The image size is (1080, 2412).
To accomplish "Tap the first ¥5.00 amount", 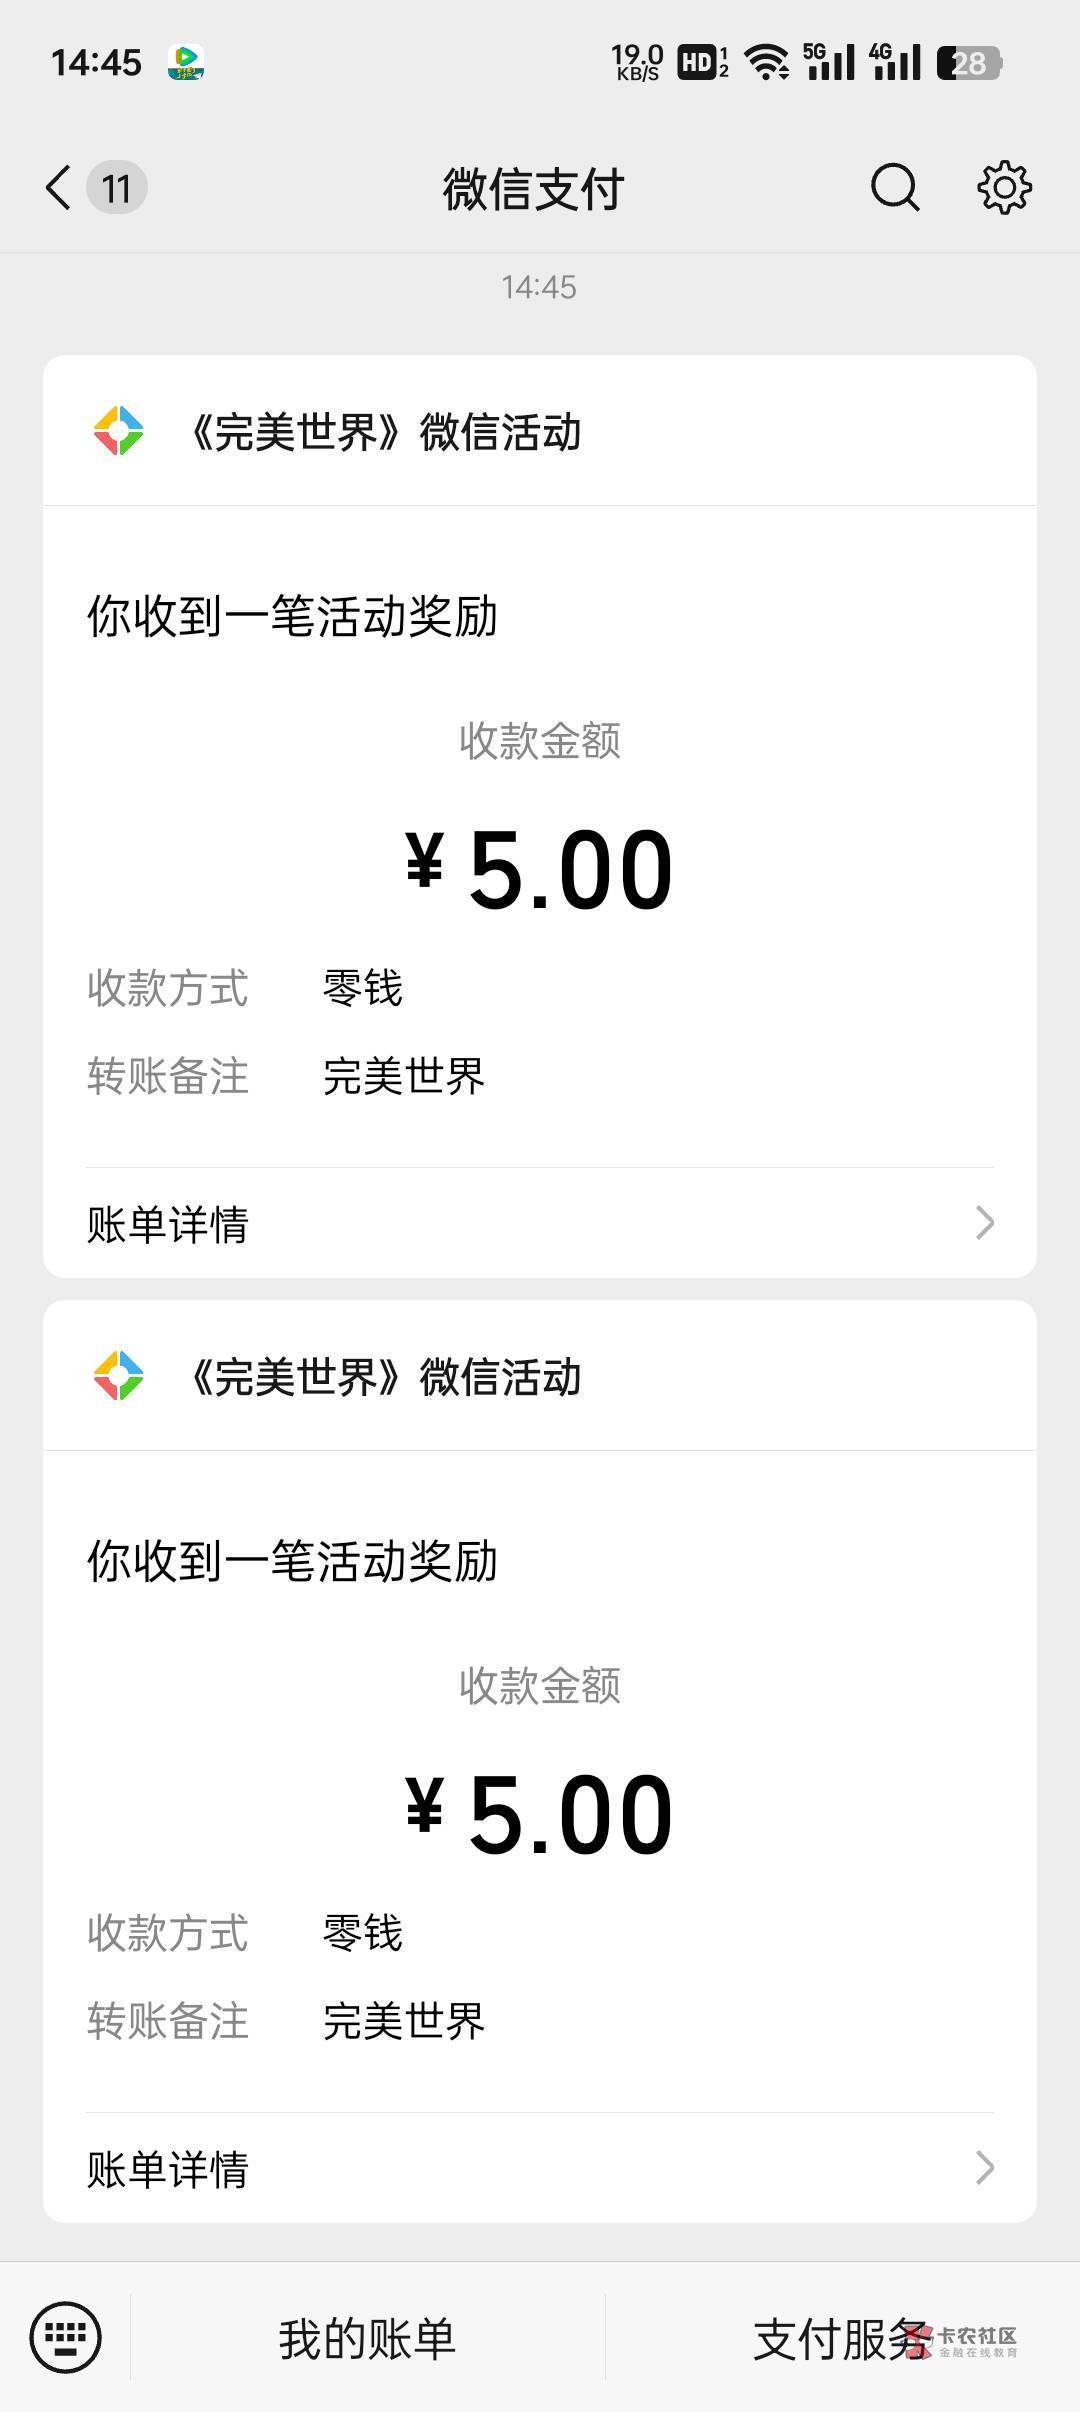I will coord(539,870).
